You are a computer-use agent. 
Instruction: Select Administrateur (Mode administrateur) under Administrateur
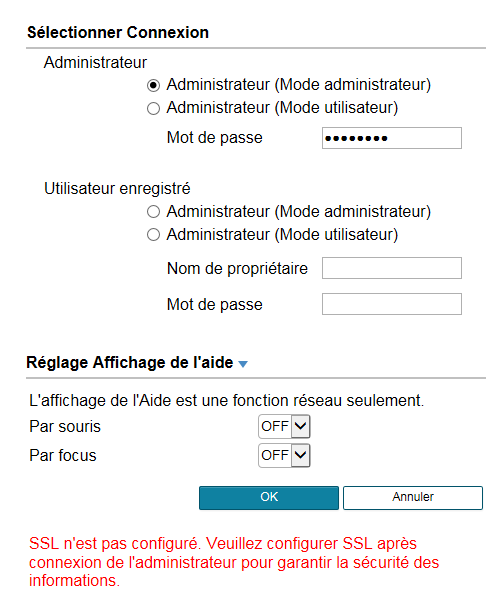(153, 85)
